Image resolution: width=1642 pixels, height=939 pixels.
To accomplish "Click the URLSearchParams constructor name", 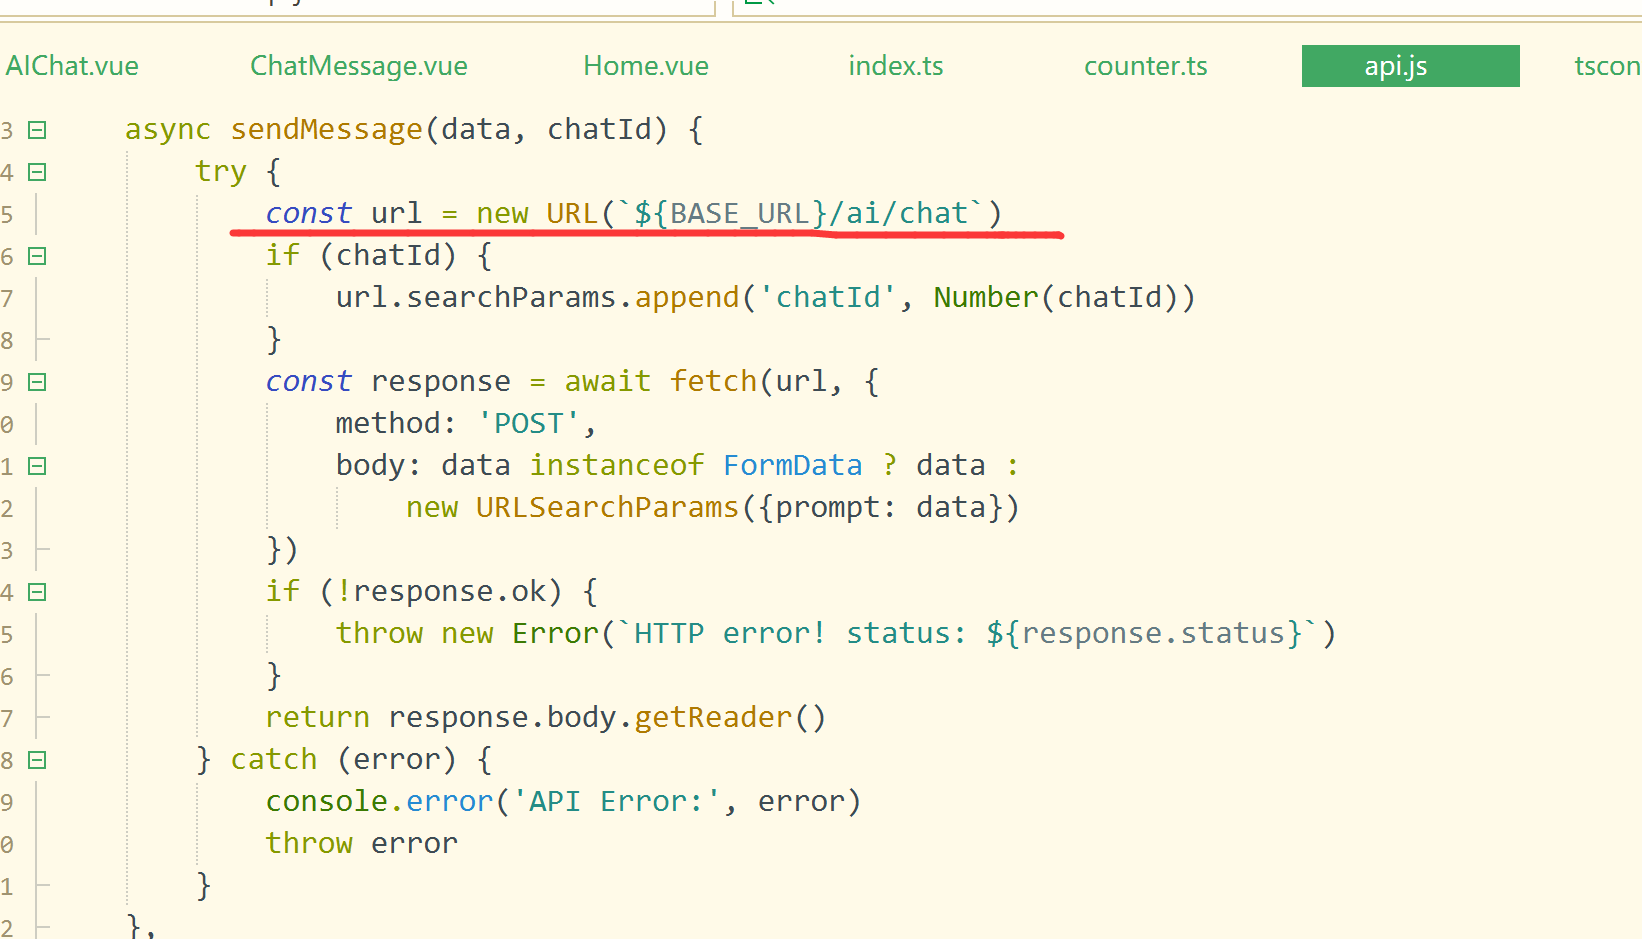I will [x=608, y=508].
